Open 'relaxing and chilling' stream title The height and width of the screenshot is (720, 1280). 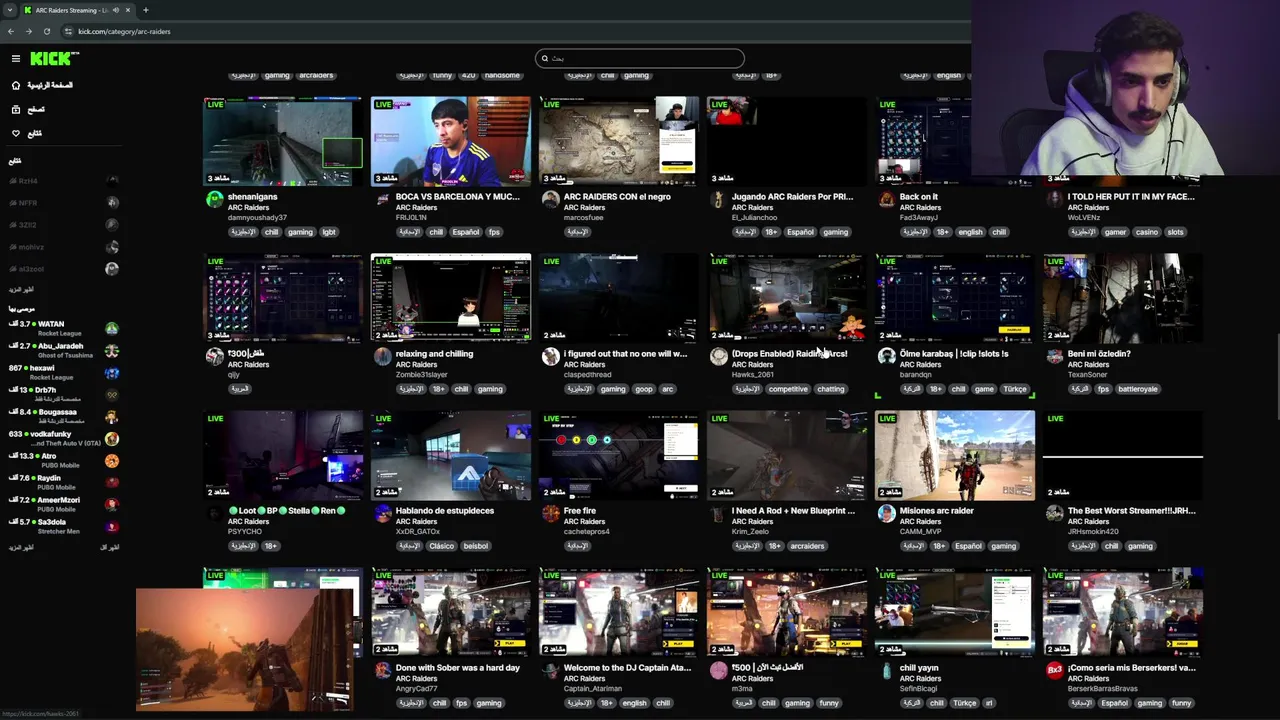(x=434, y=354)
